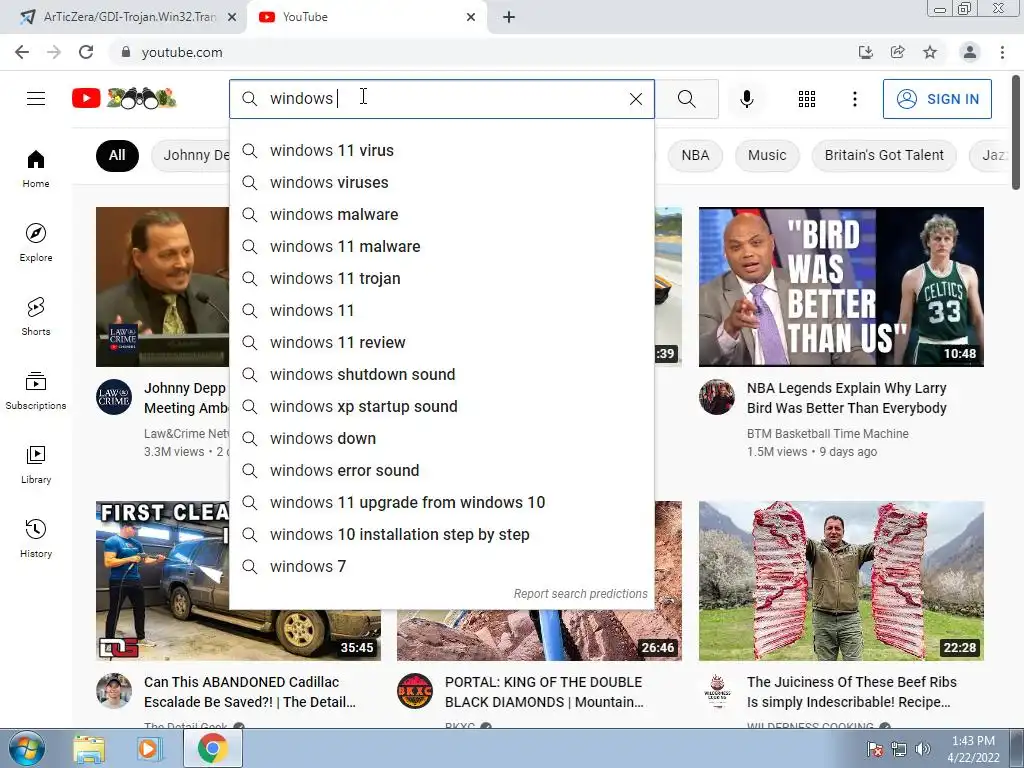The height and width of the screenshot is (768, 1024).
Task: Click the address bar showing youtube.com
Action: point(483,52)
